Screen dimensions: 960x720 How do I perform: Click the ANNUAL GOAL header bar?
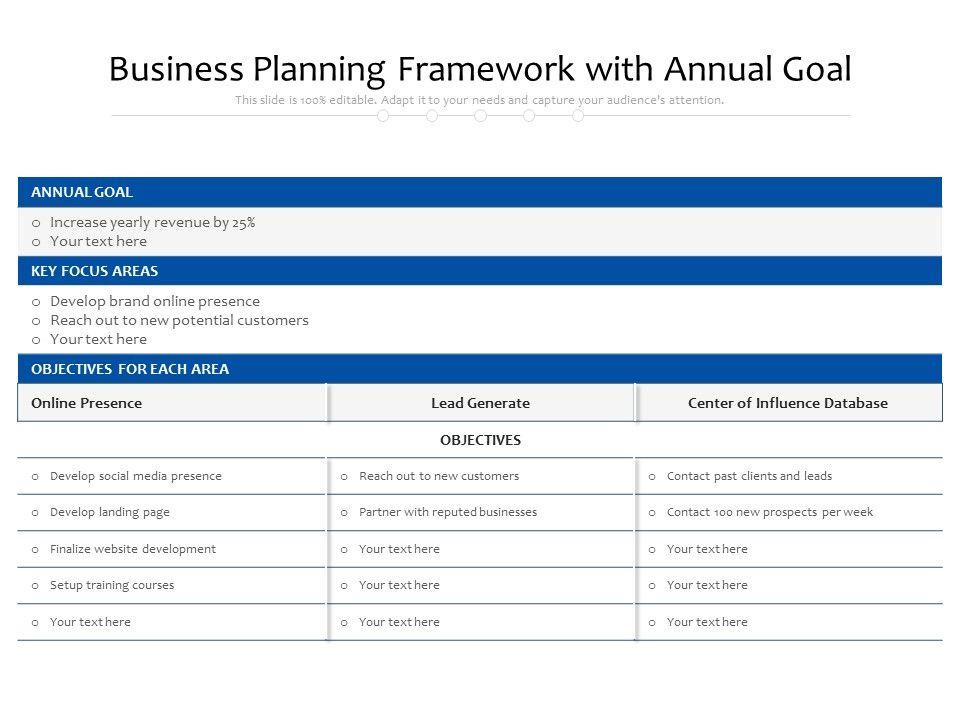[480, 192]
